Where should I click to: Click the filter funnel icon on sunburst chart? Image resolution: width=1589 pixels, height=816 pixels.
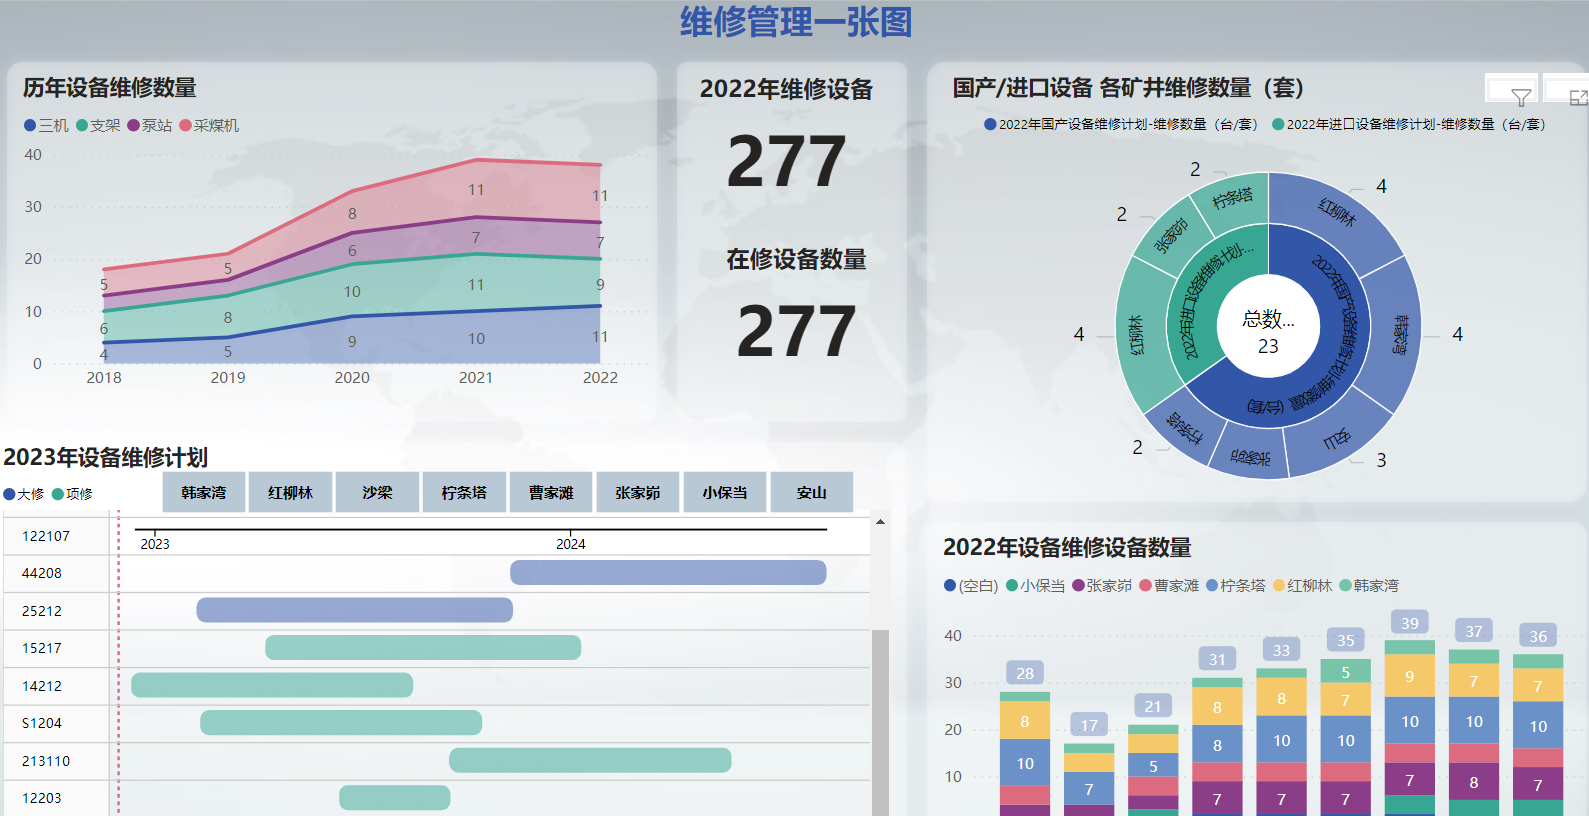point(1521,97)
